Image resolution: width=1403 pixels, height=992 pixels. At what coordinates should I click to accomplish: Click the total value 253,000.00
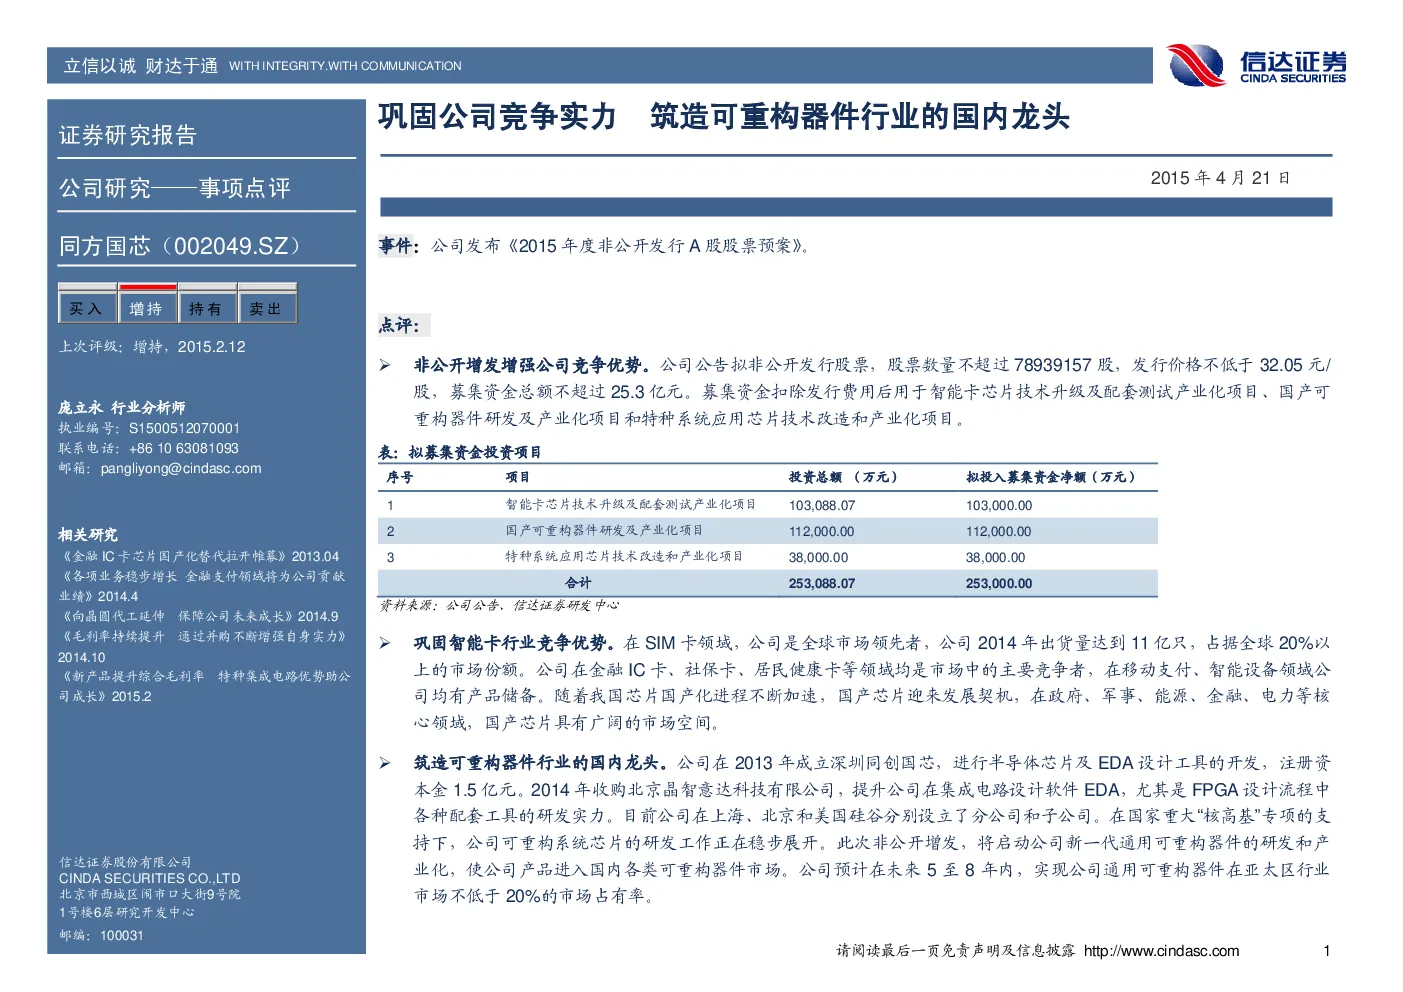coord(999,583)
